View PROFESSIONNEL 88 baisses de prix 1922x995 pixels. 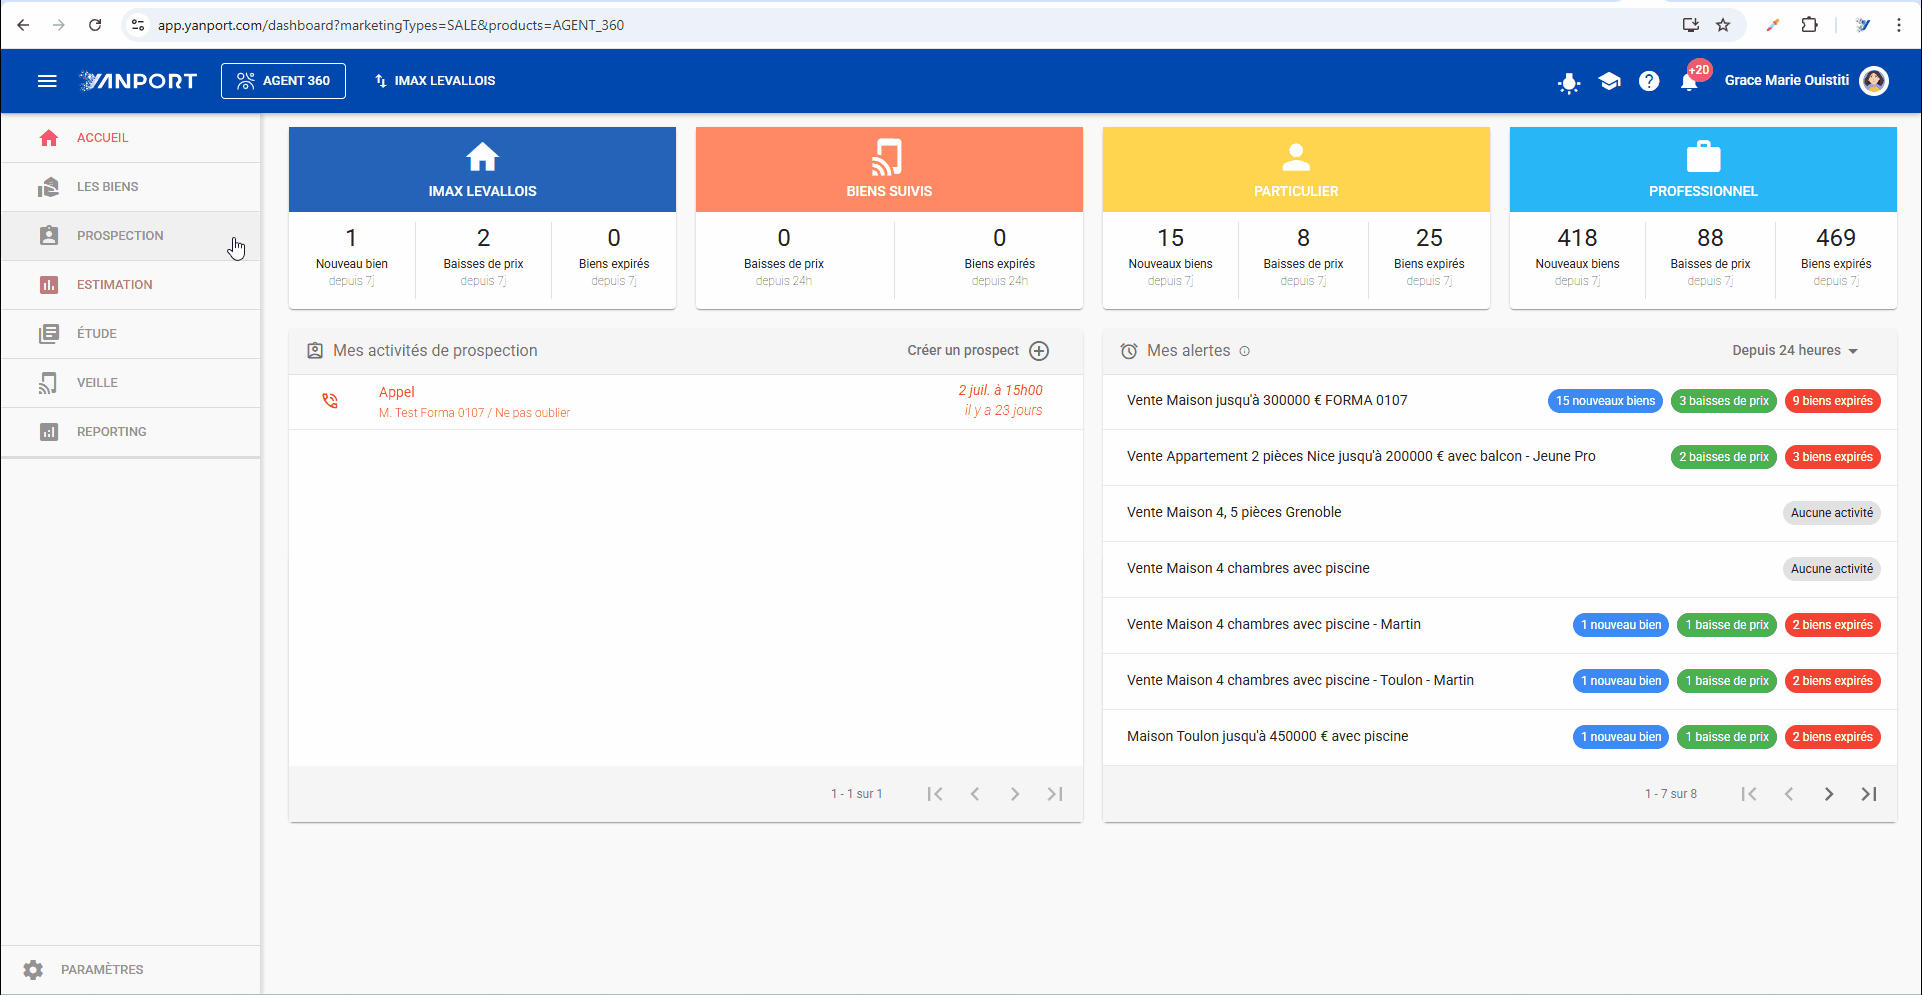click(1710, 257)
